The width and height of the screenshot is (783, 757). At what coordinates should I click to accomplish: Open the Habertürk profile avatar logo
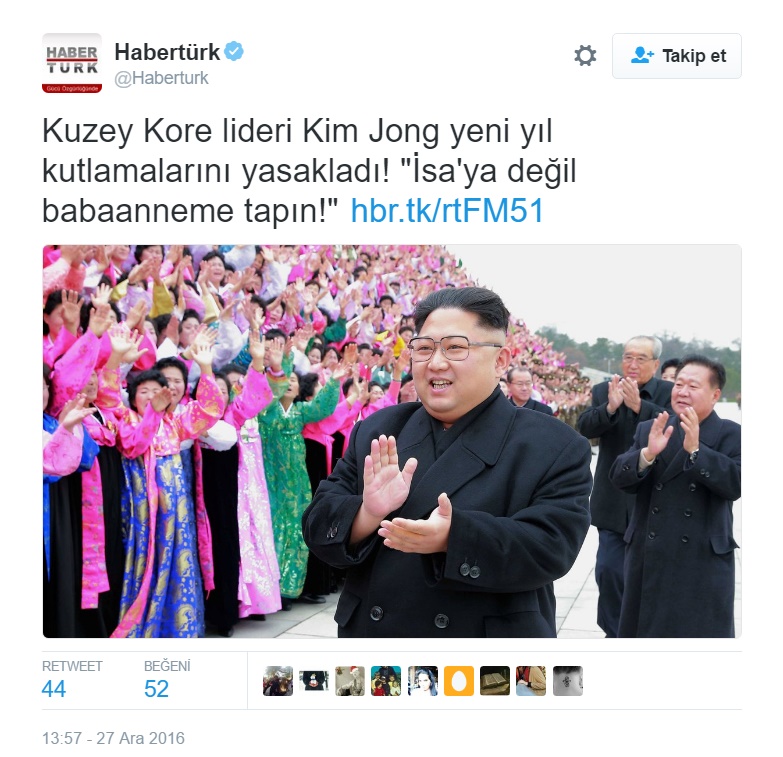(72, 63)
